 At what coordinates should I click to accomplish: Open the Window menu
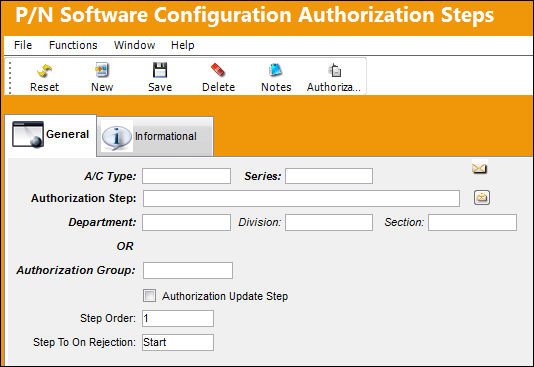[135, 45]
